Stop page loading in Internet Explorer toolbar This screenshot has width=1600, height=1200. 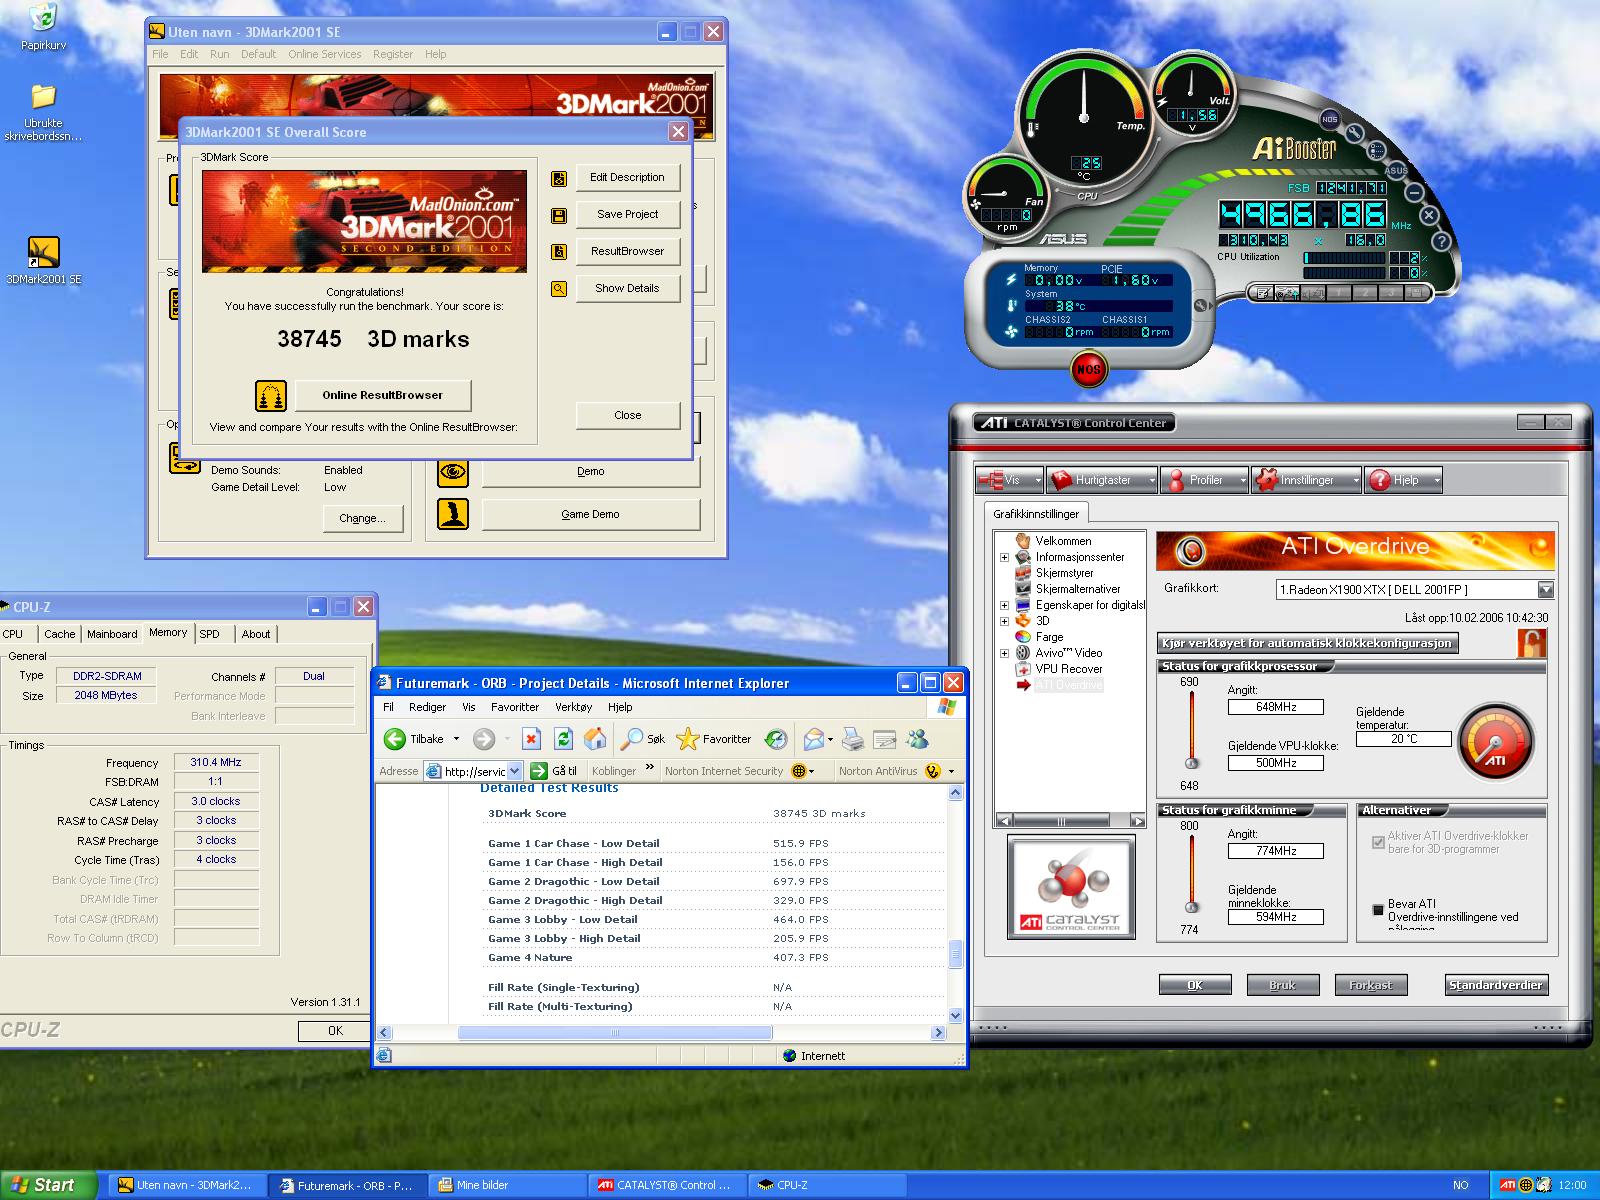[531, 740]
